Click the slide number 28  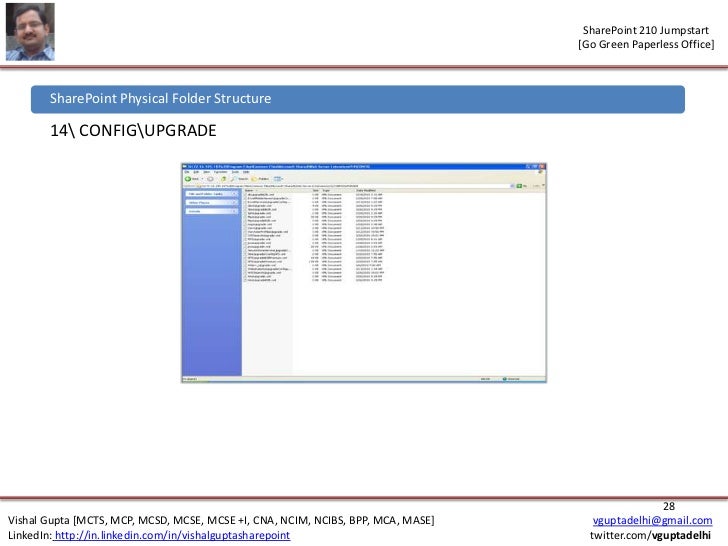click(669, 506)
